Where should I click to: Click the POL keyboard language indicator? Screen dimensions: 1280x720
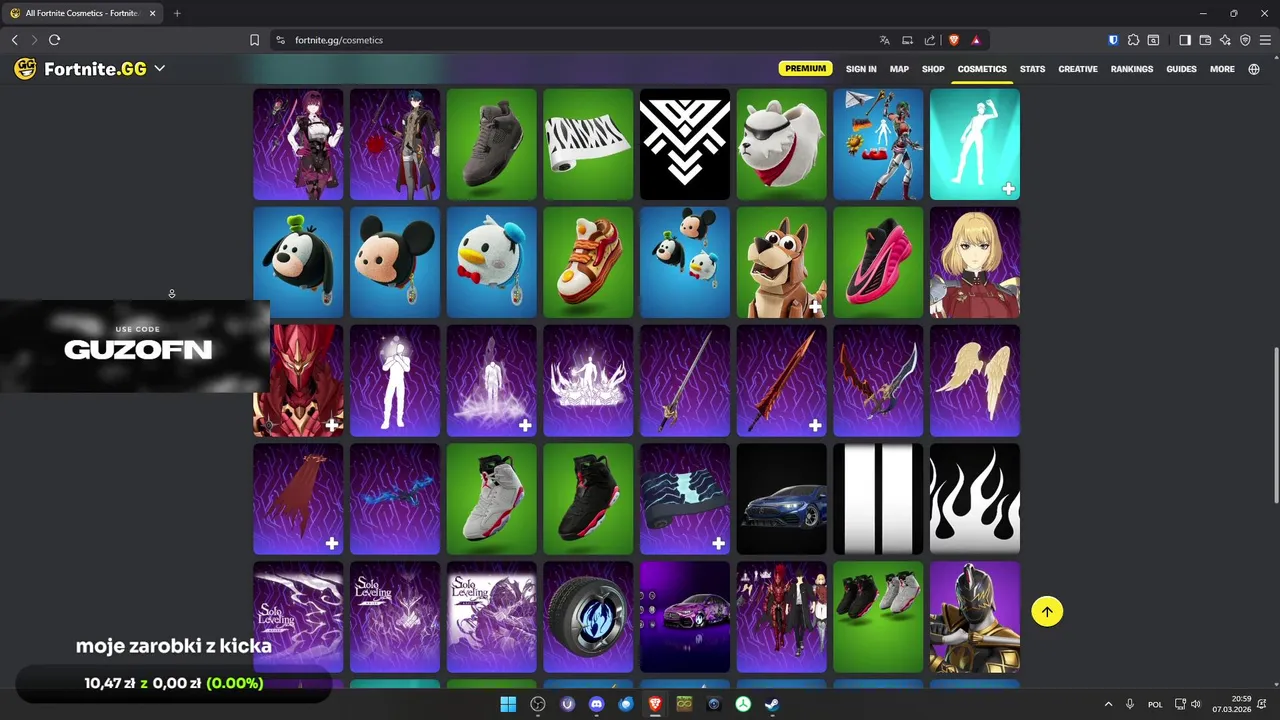(x=1155, y=704)
